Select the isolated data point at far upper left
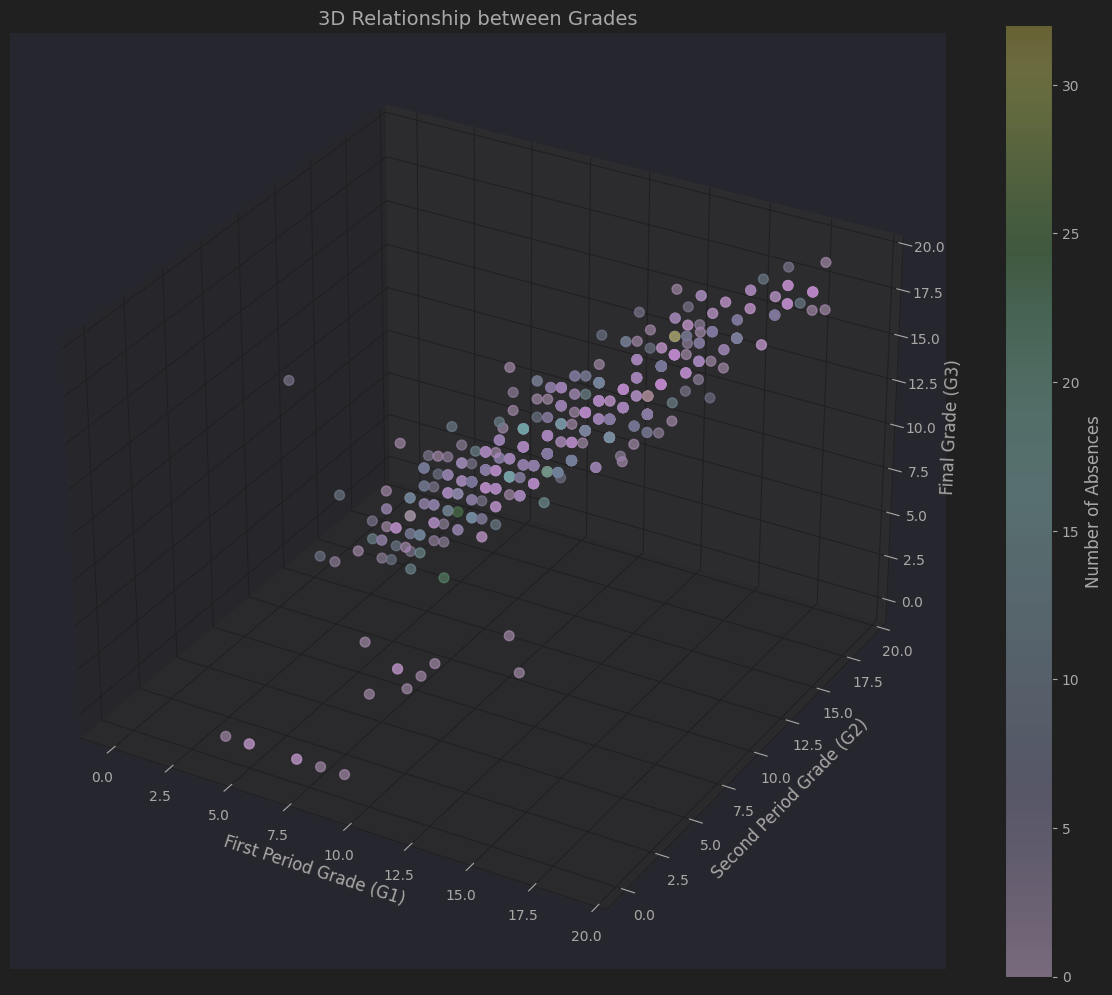1112x995 pixels. (289, 380)
